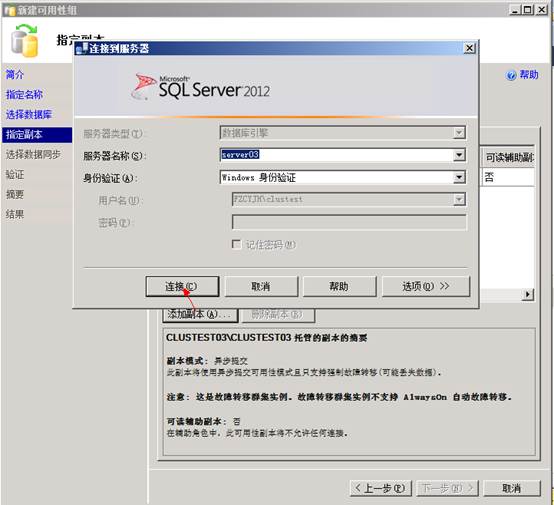The height and width of the screenshot is (505, 554).
Task: Click the 密码 password field
Action: tap(349, 223)
